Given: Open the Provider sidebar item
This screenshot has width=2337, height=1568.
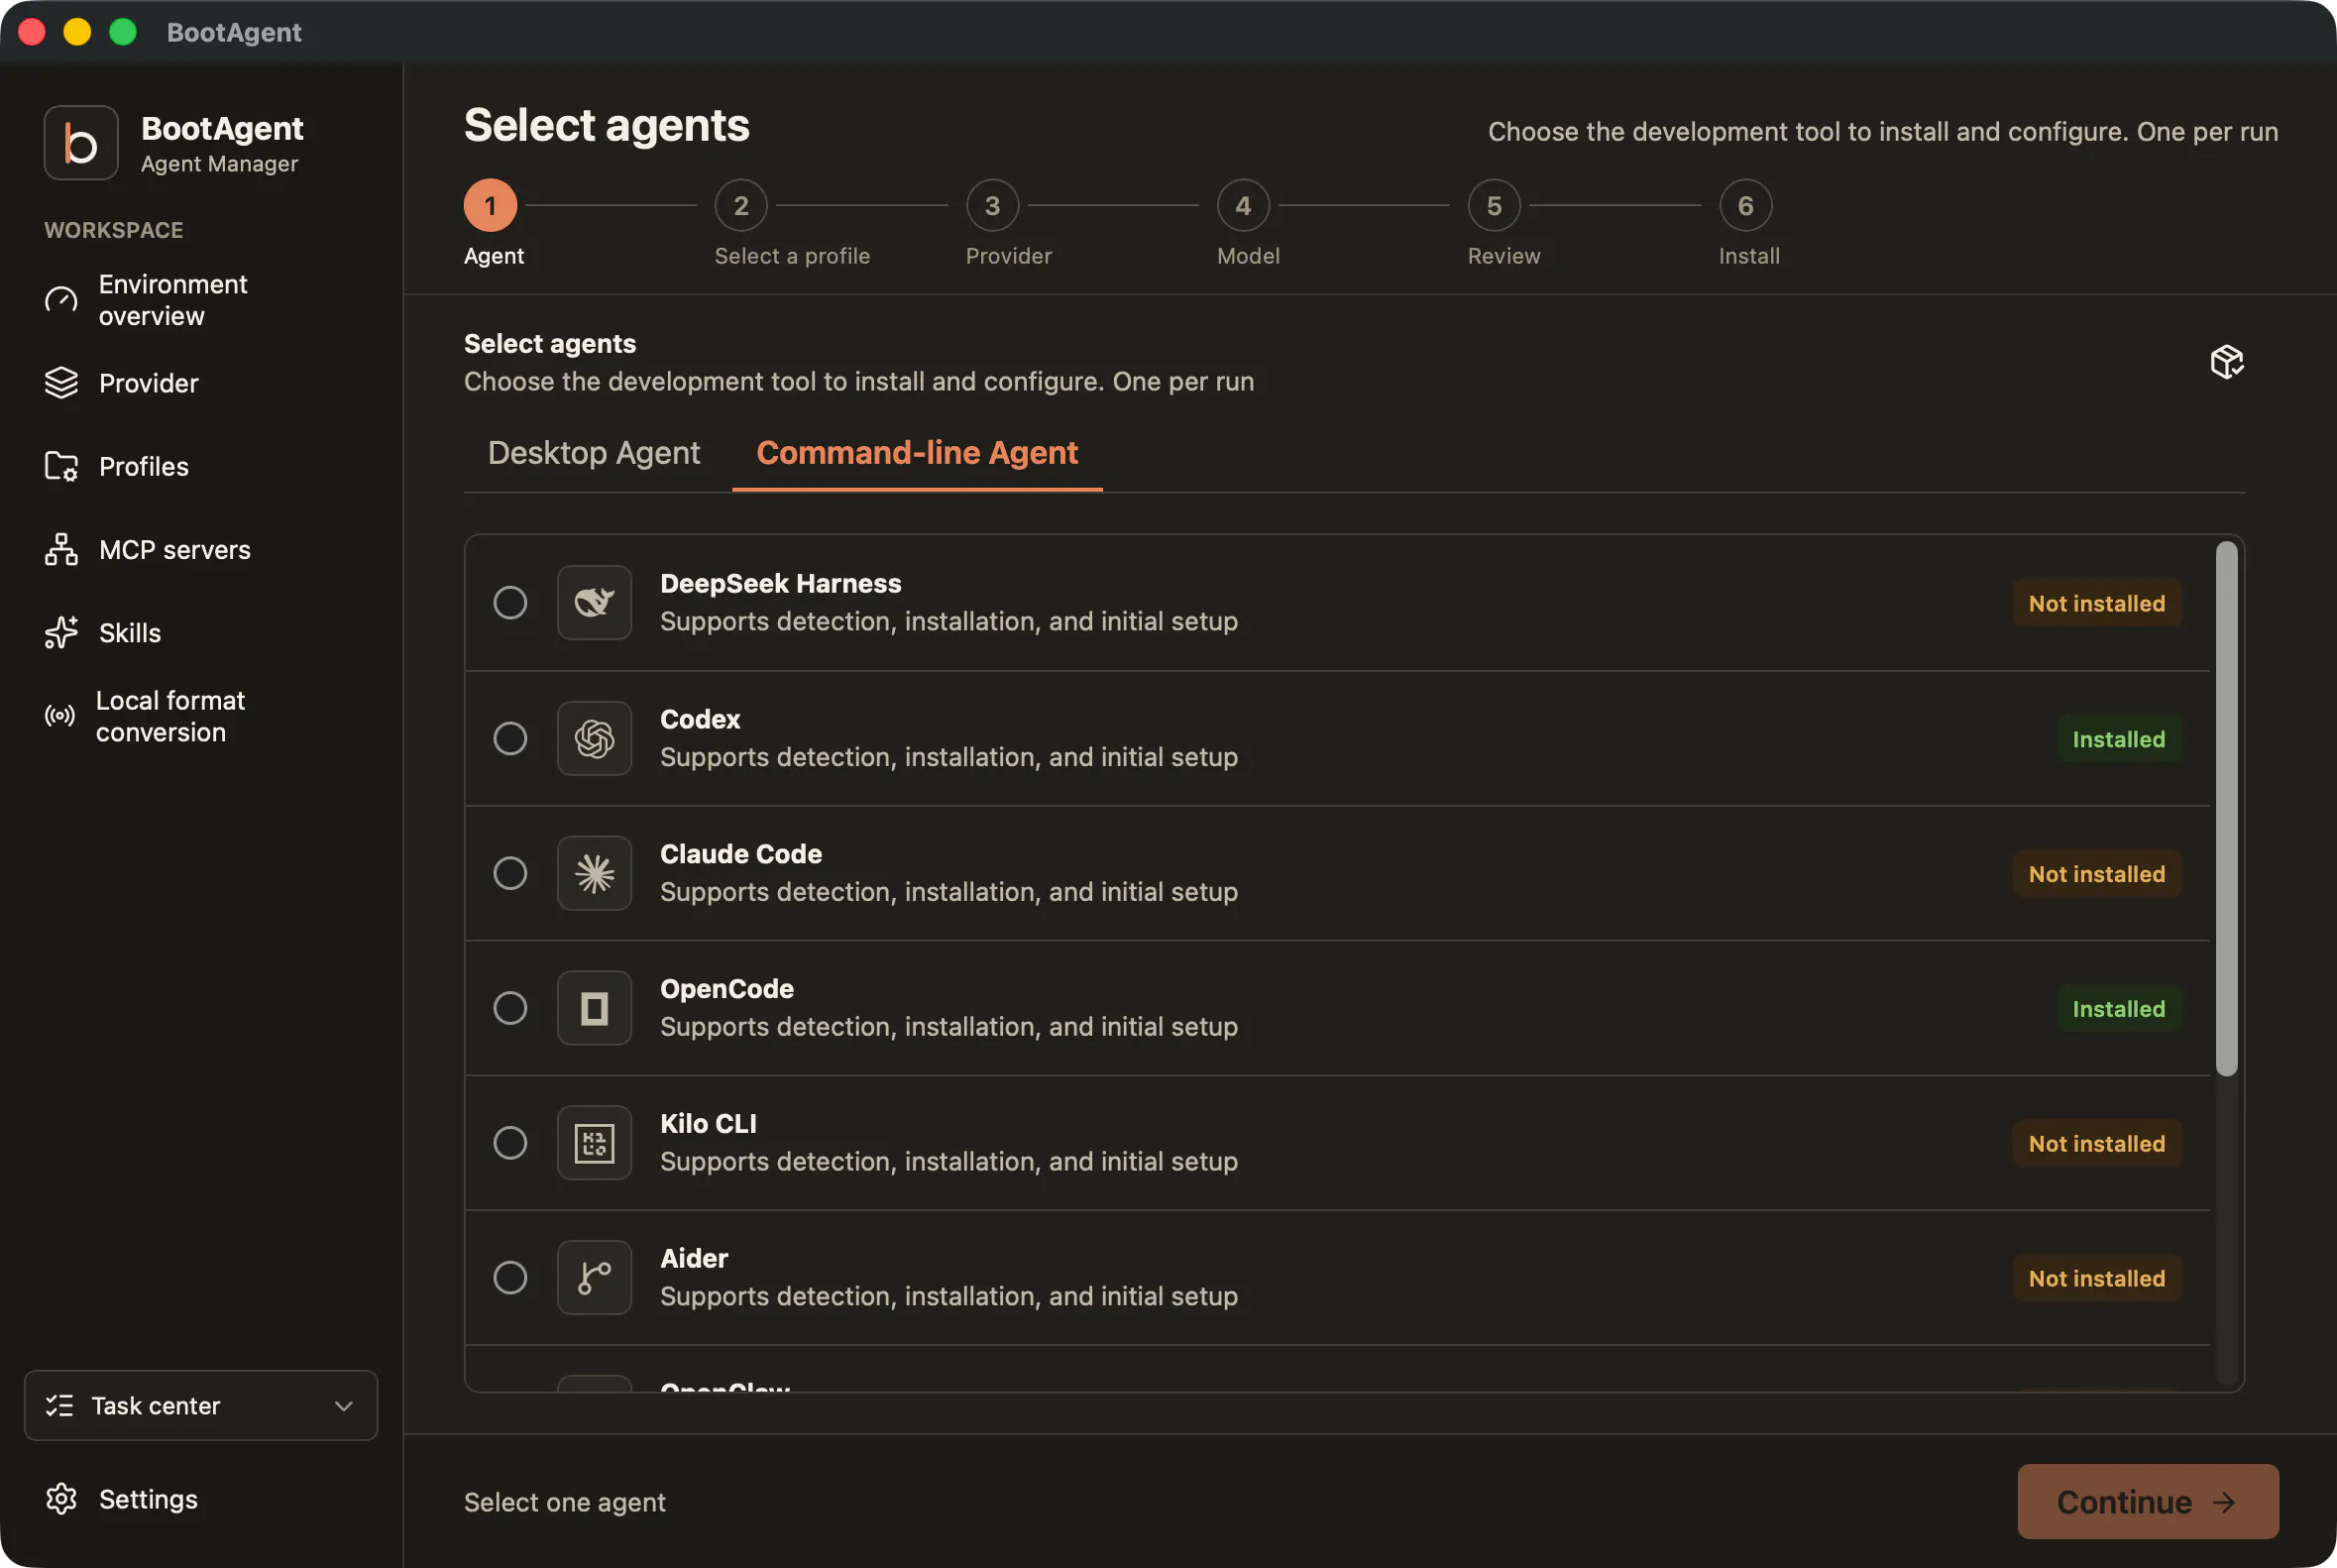Looking at the screenshot, I should click(201, 383).
